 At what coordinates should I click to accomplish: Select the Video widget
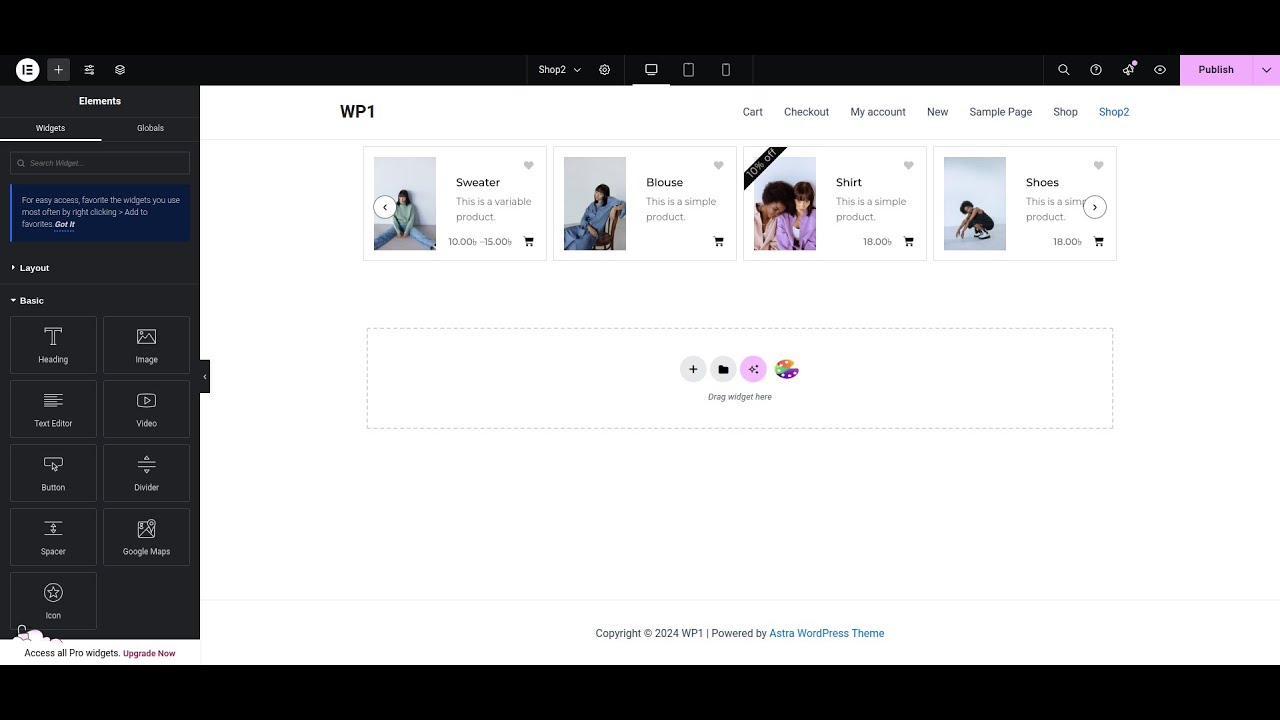point(146,409)
